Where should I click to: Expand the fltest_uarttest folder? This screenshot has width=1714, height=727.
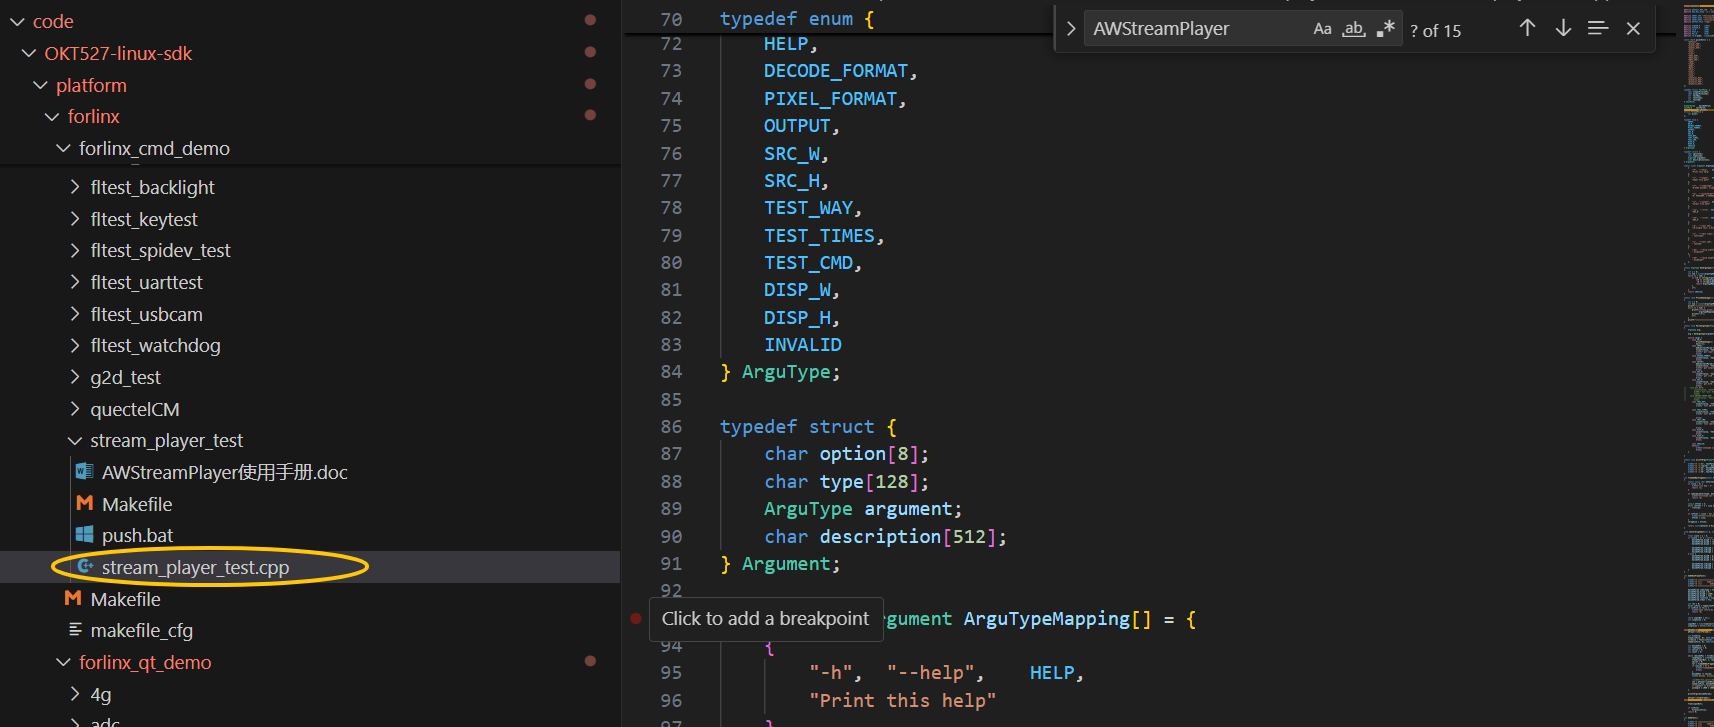click(75, 282)
